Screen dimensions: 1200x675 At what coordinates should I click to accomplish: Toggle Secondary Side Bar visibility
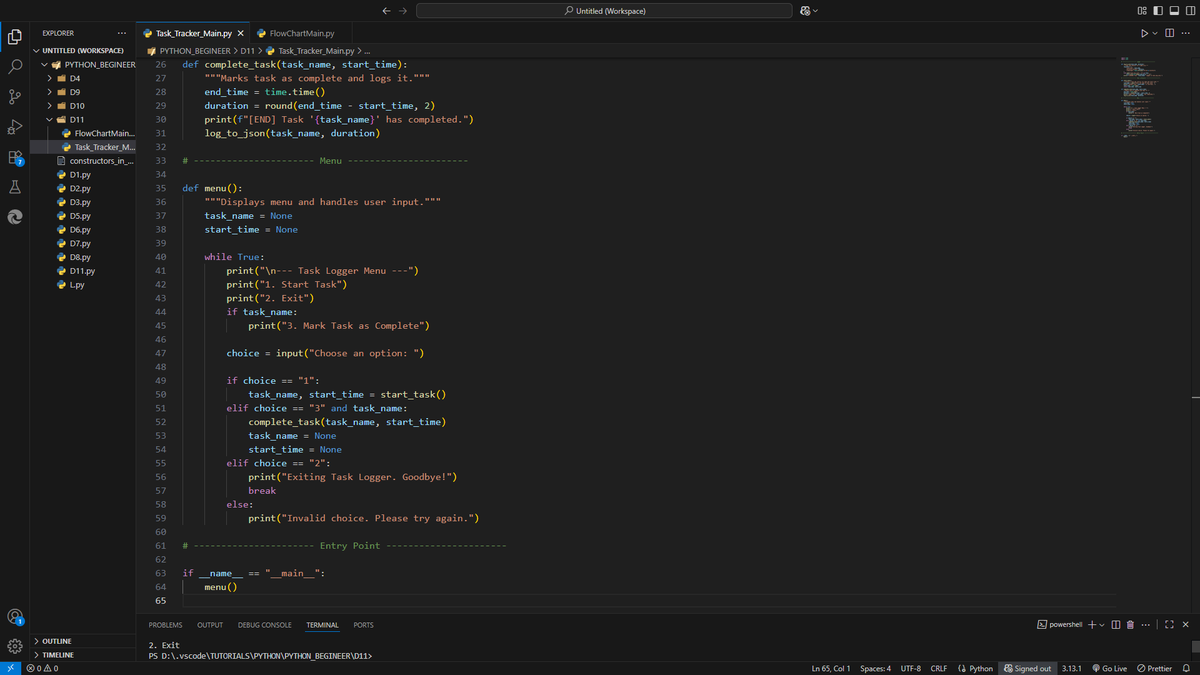(1189, 11)
